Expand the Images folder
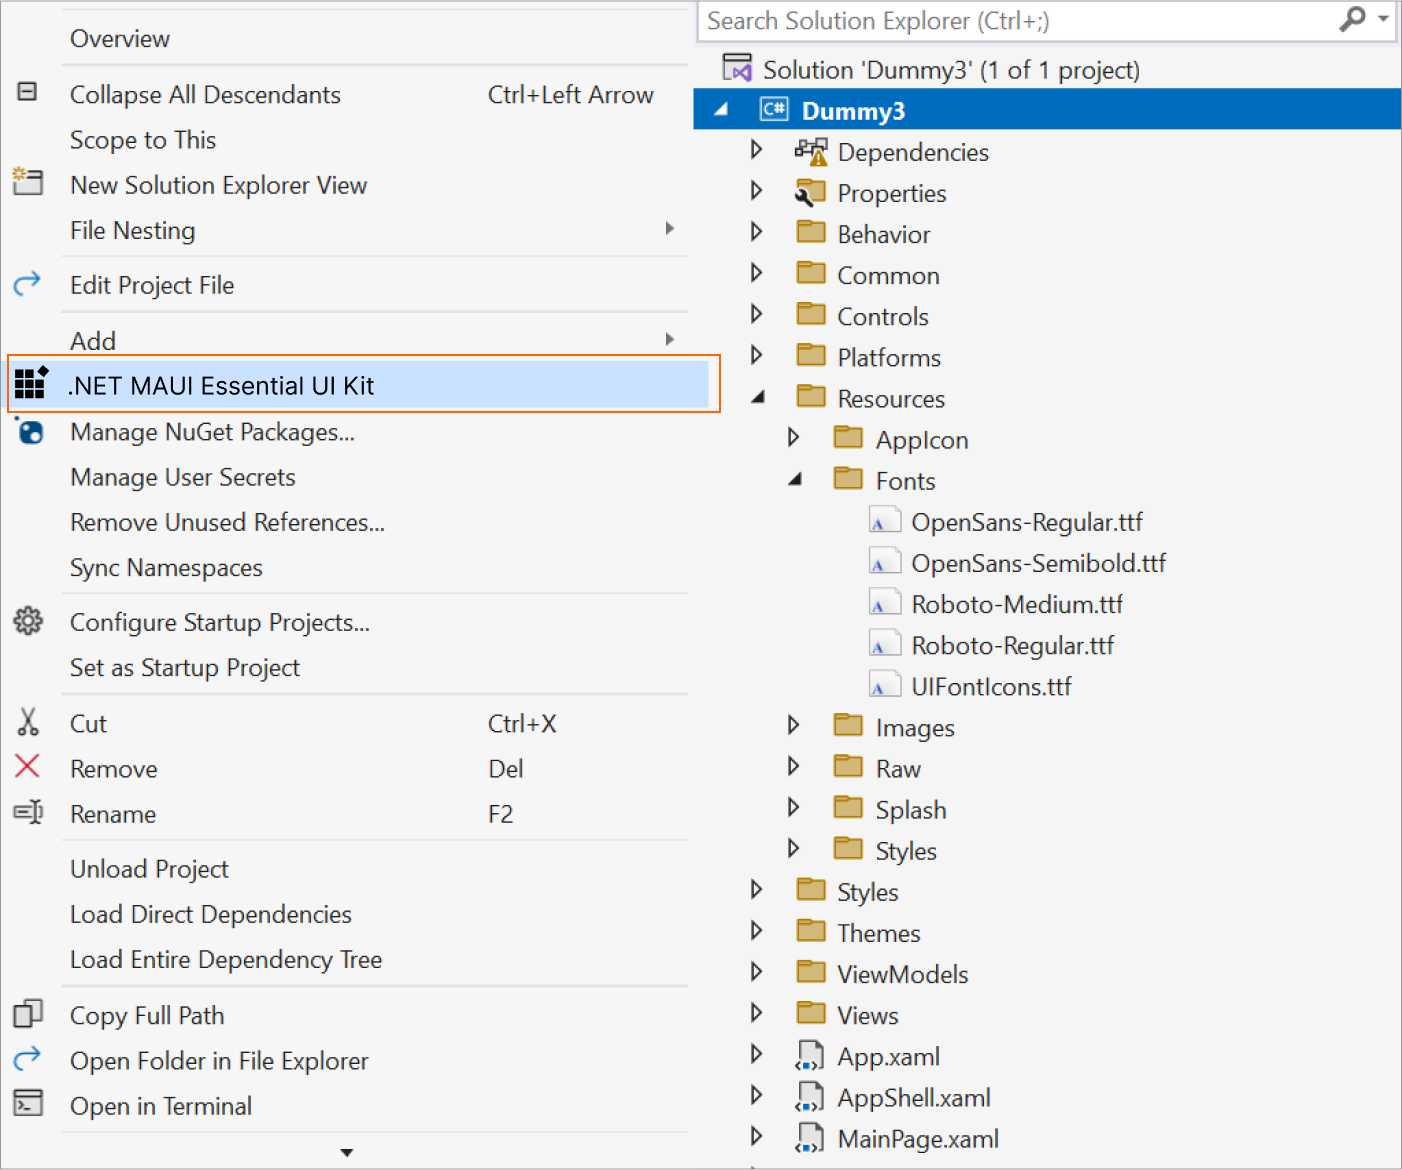Screen dimensions: 1402x1170 click(793, 725)
